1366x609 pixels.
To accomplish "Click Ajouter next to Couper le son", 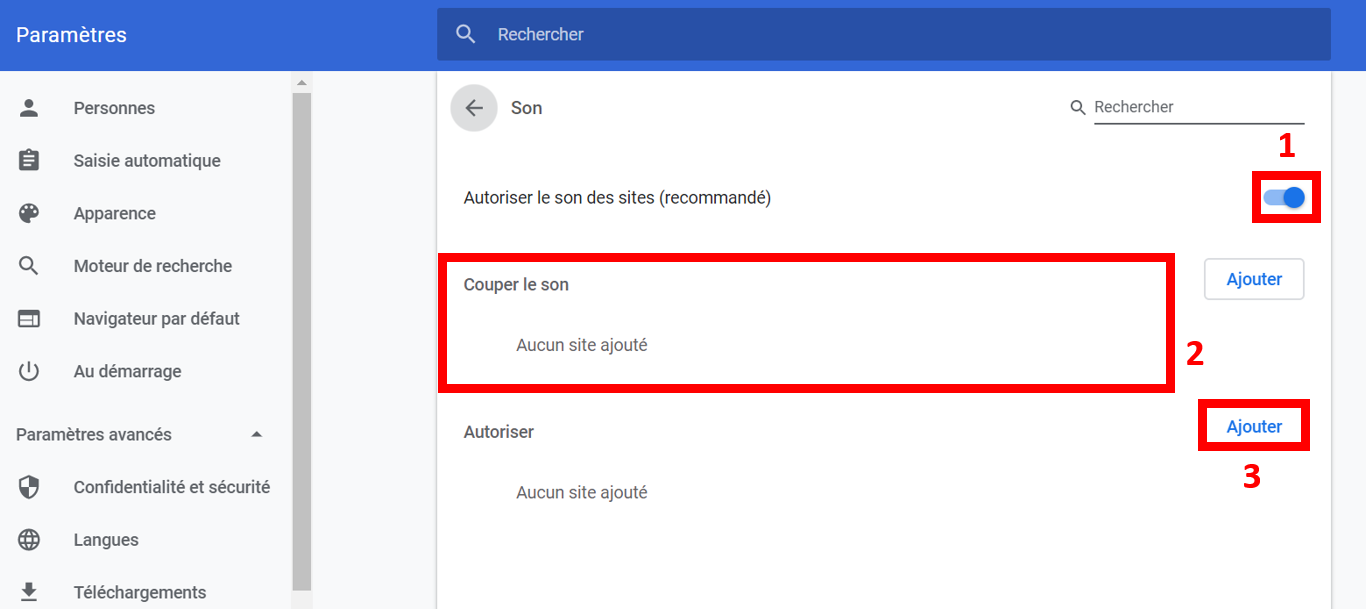I will coord(1254,280).
